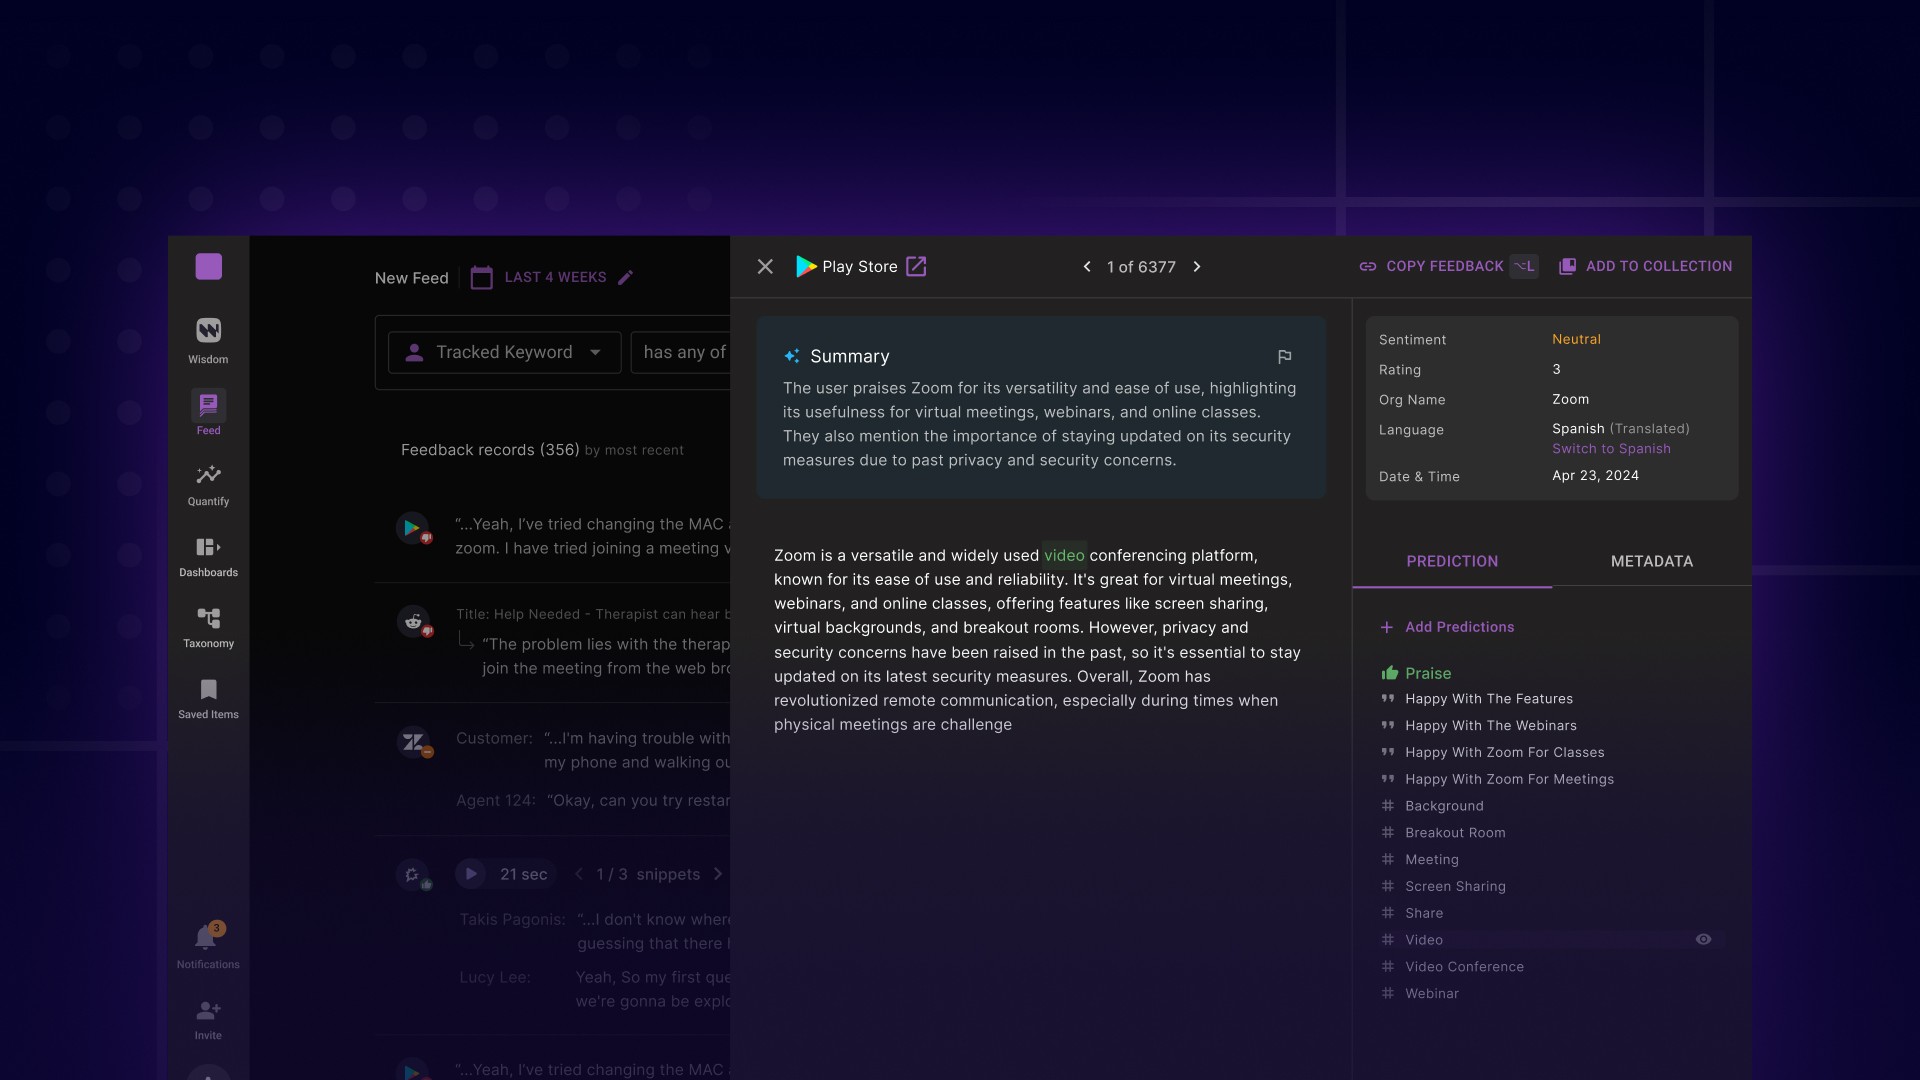
Task: Switch to the Metadata tab
Action: coord(1652,561)
